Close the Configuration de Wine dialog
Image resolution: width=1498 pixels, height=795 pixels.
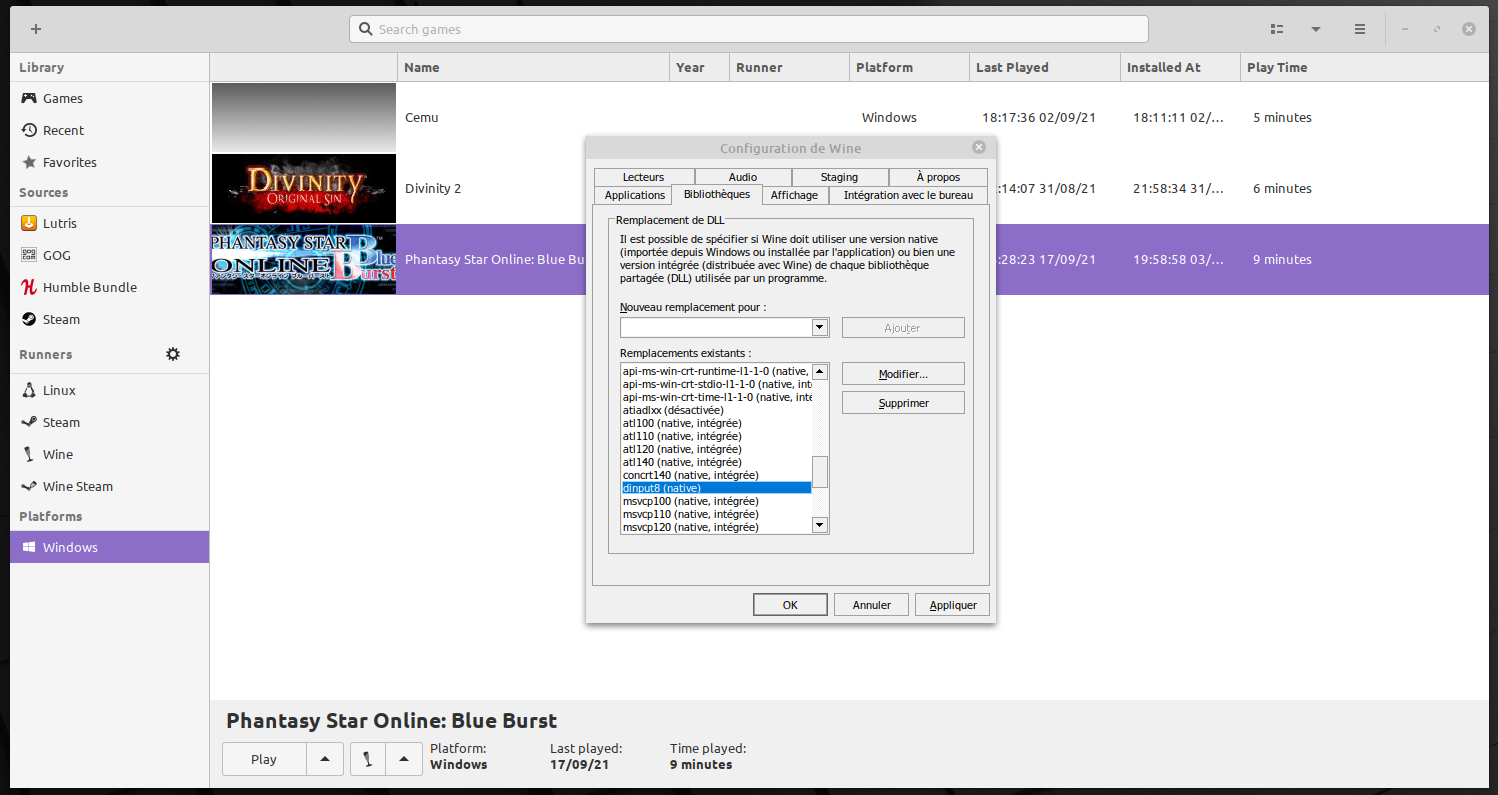pyautogui.click(x=979, y=148)
